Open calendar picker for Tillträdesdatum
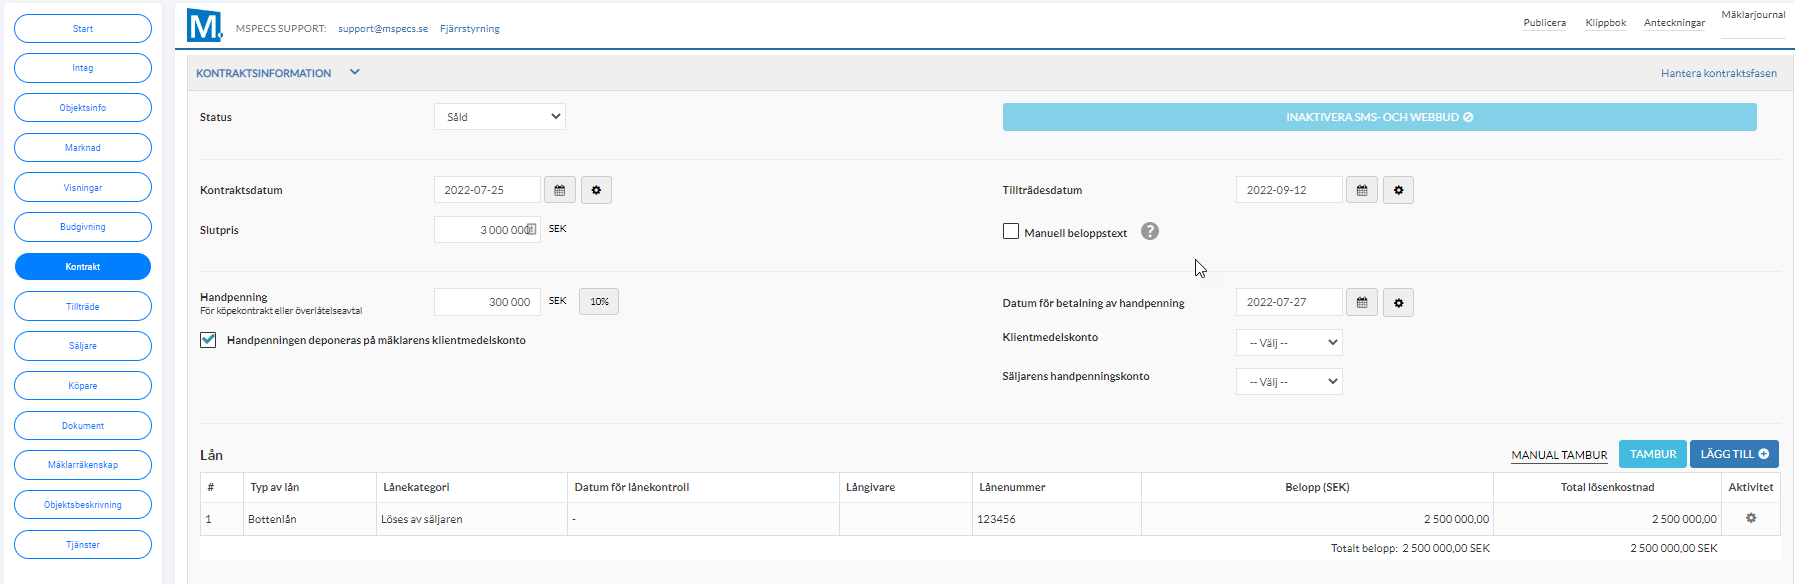Viewport: 1795px width, 584px height. pos(1362,190)
